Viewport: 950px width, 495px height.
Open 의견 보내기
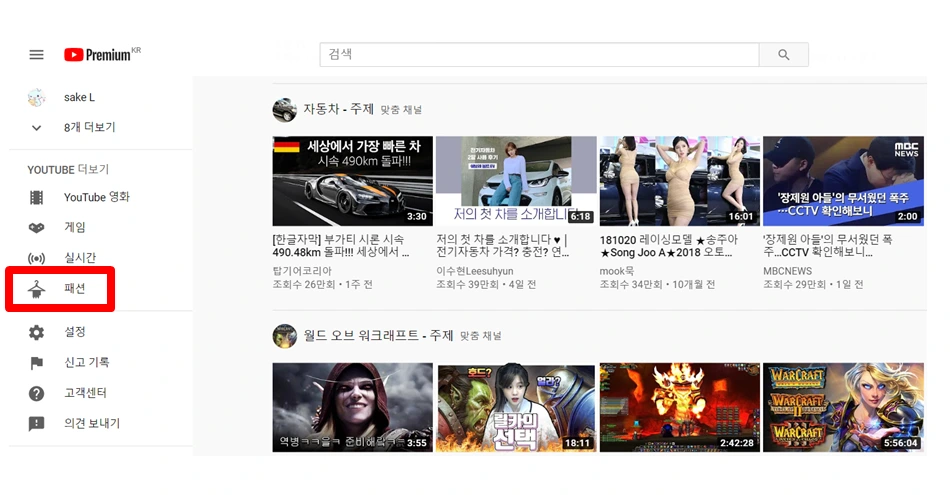[x=92, y=423]
